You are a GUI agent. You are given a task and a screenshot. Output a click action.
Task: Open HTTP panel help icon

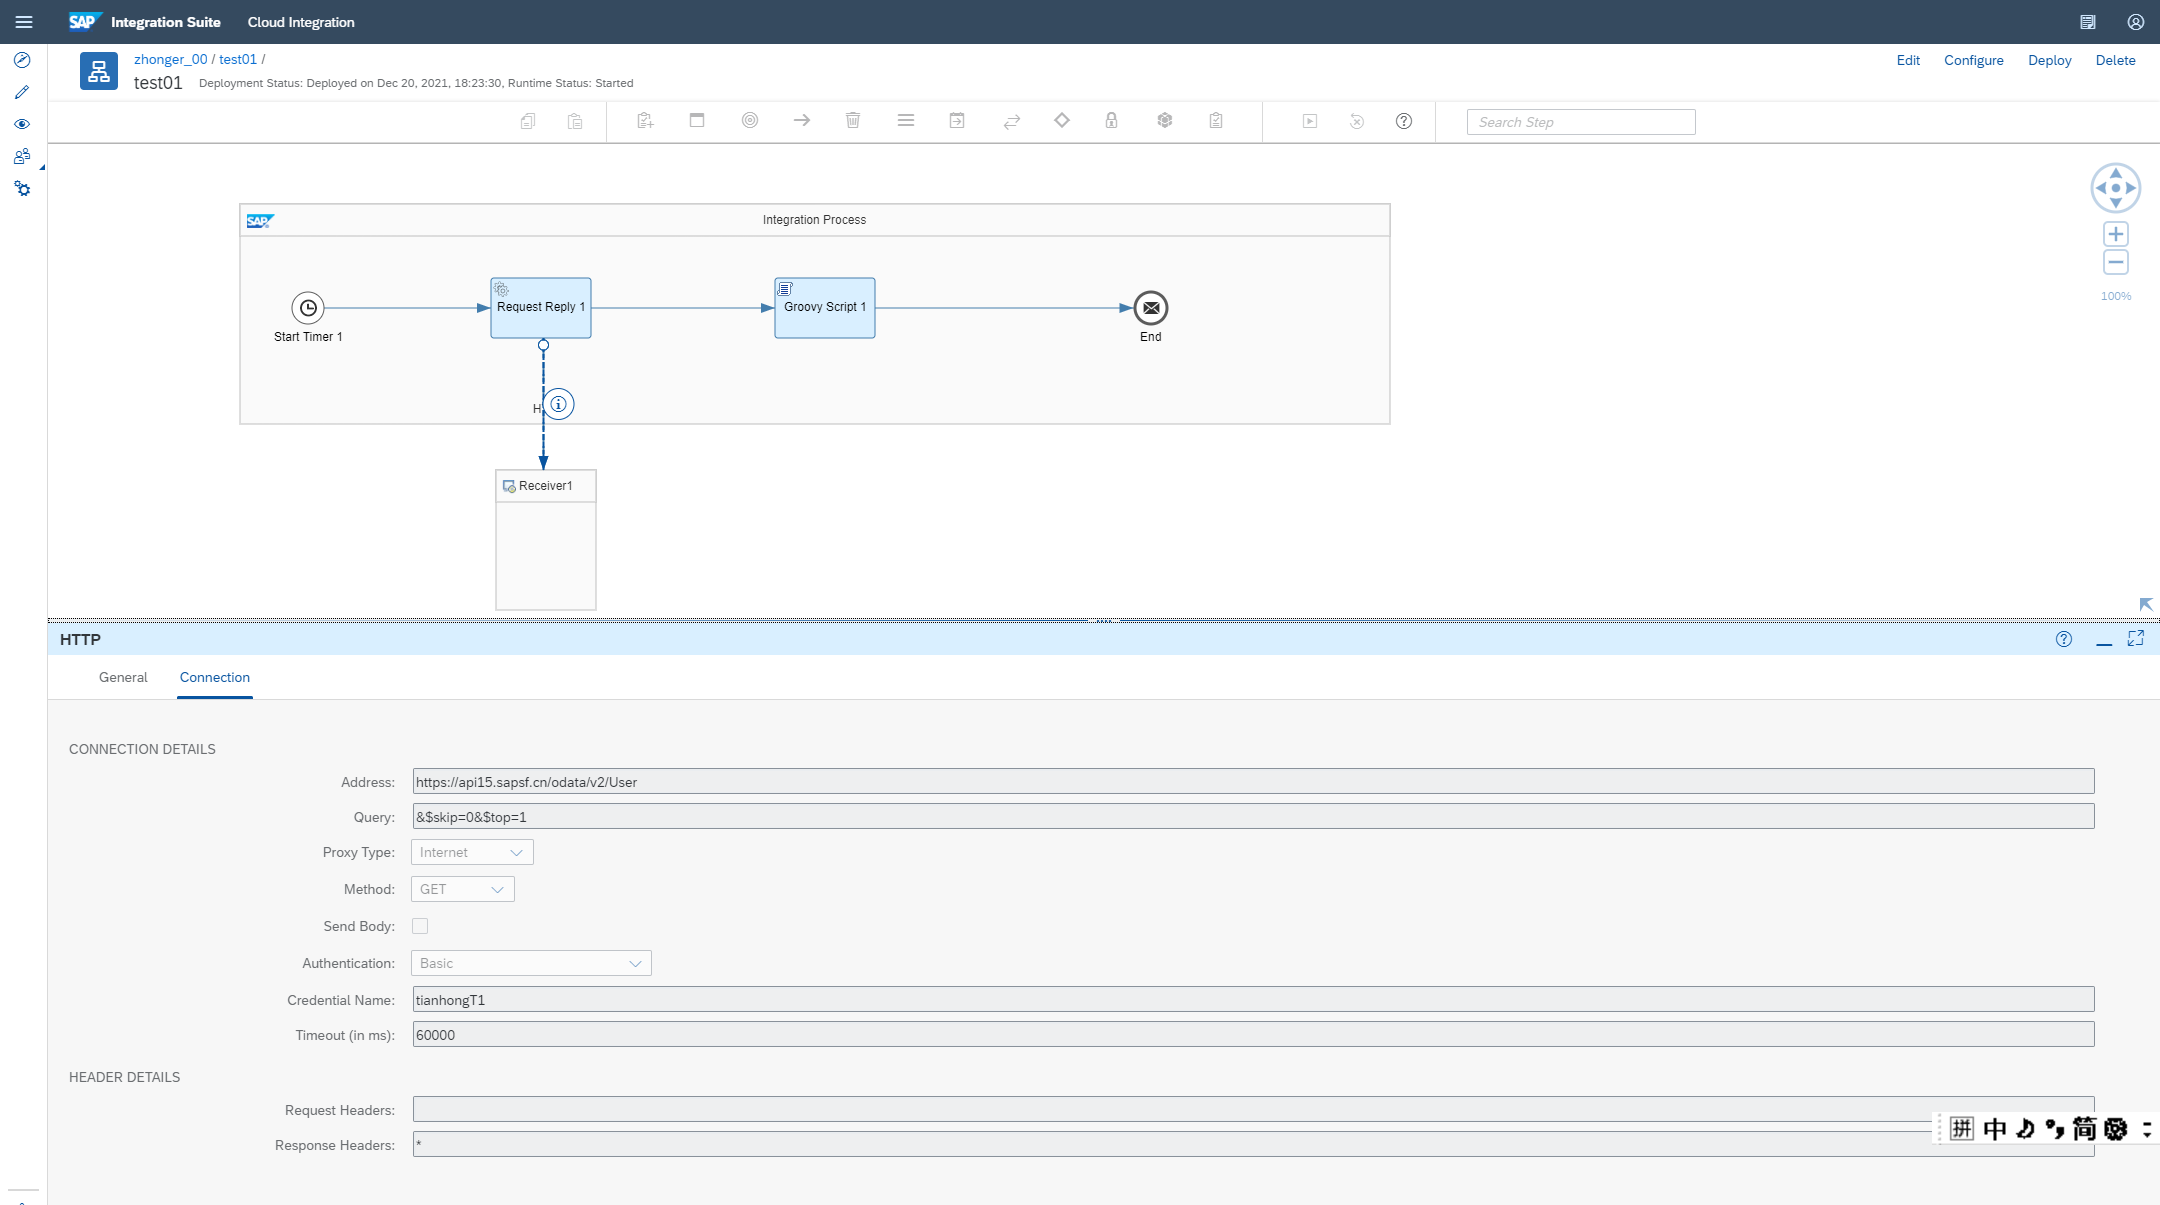click(2064, 639)
